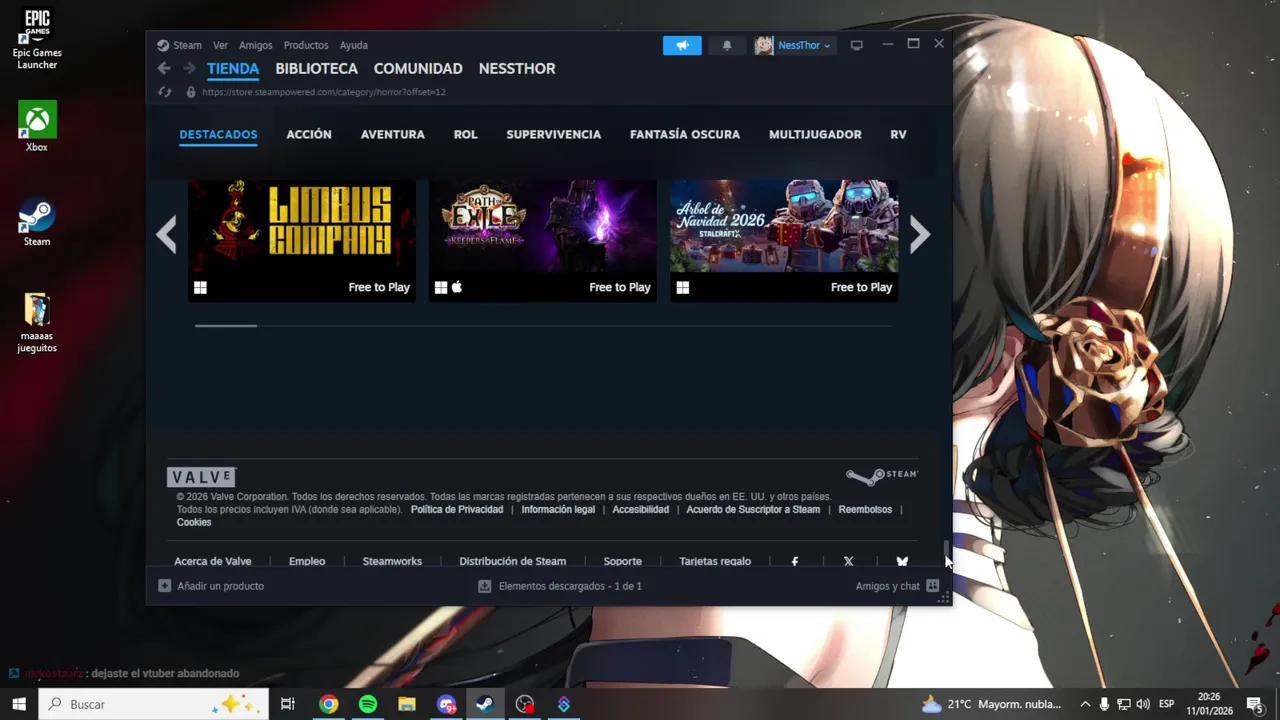Select the MULTIJUGADOR category tab
This screenshot has height=720, width=1280.
tap(815, 134)
